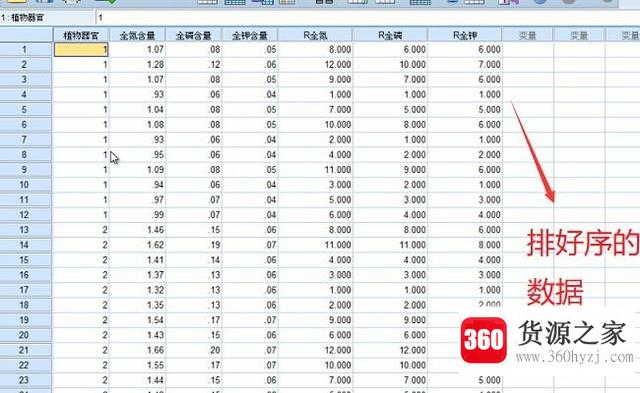Click the 全磷含量 cell .19 in row 14
The image size is (640, 393).
click(193, 245)
